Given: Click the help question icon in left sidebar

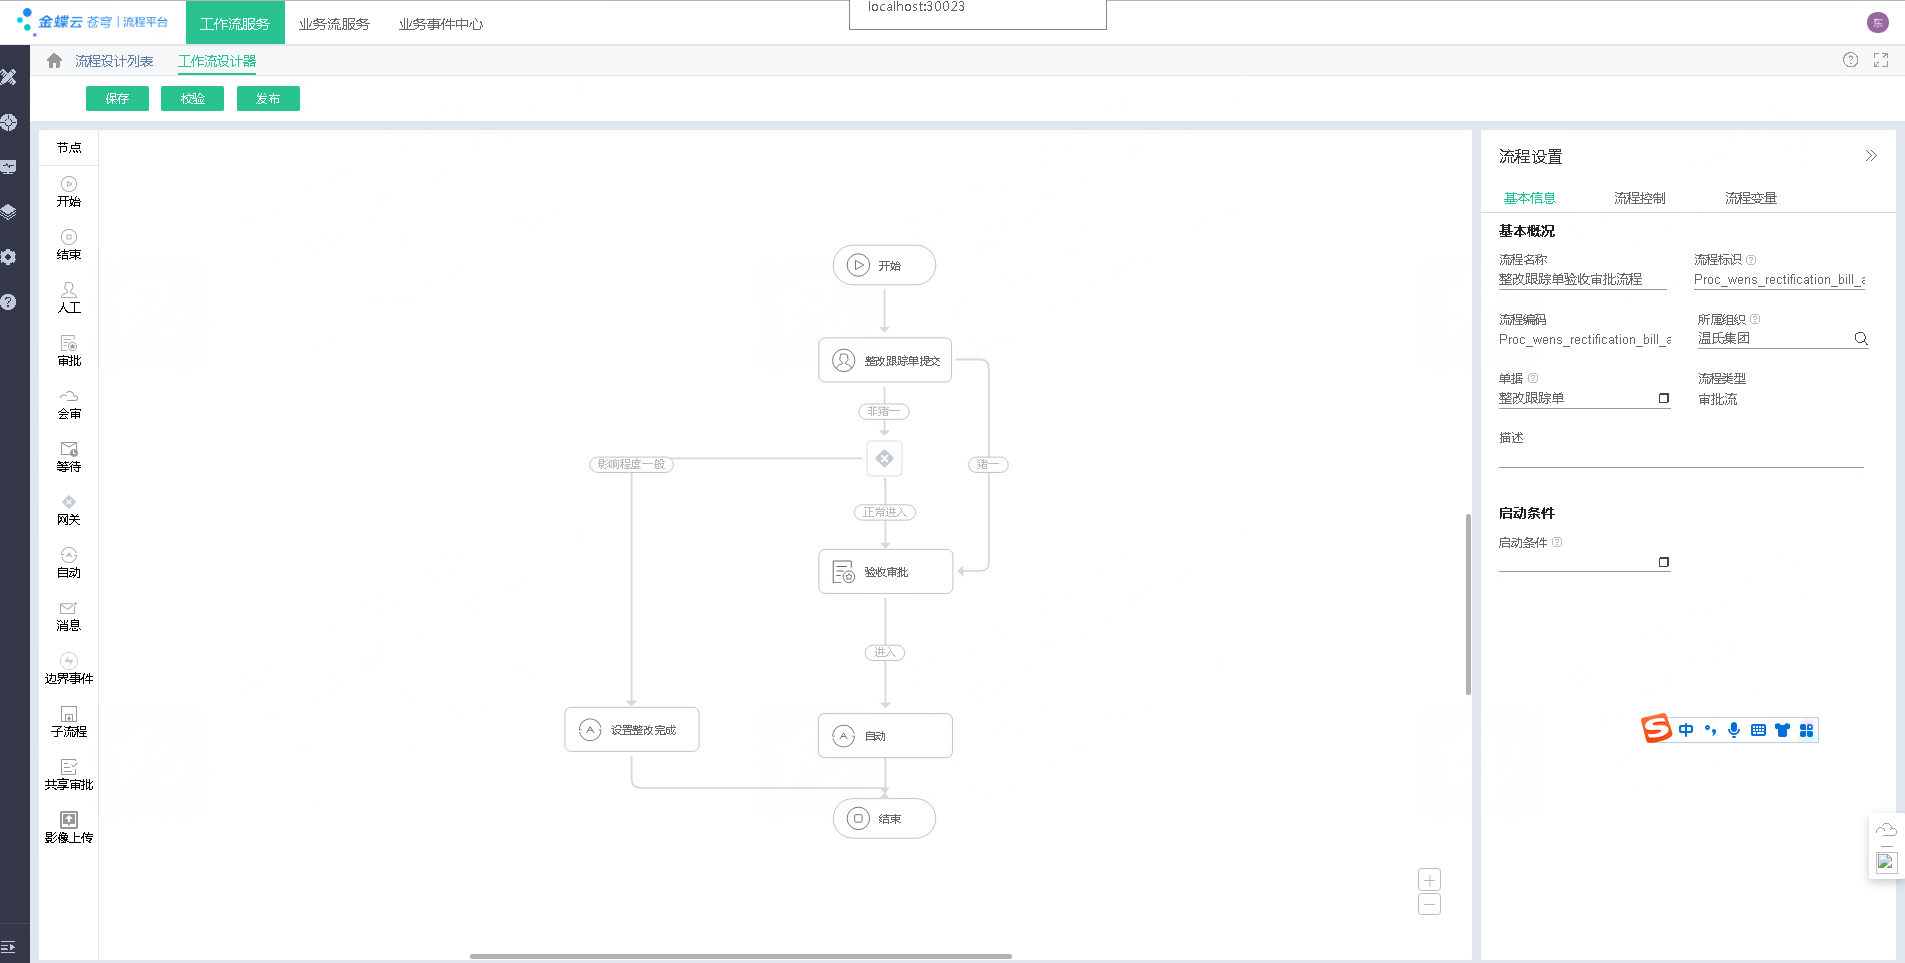Looking at the screenshot, I should [9, 302].
